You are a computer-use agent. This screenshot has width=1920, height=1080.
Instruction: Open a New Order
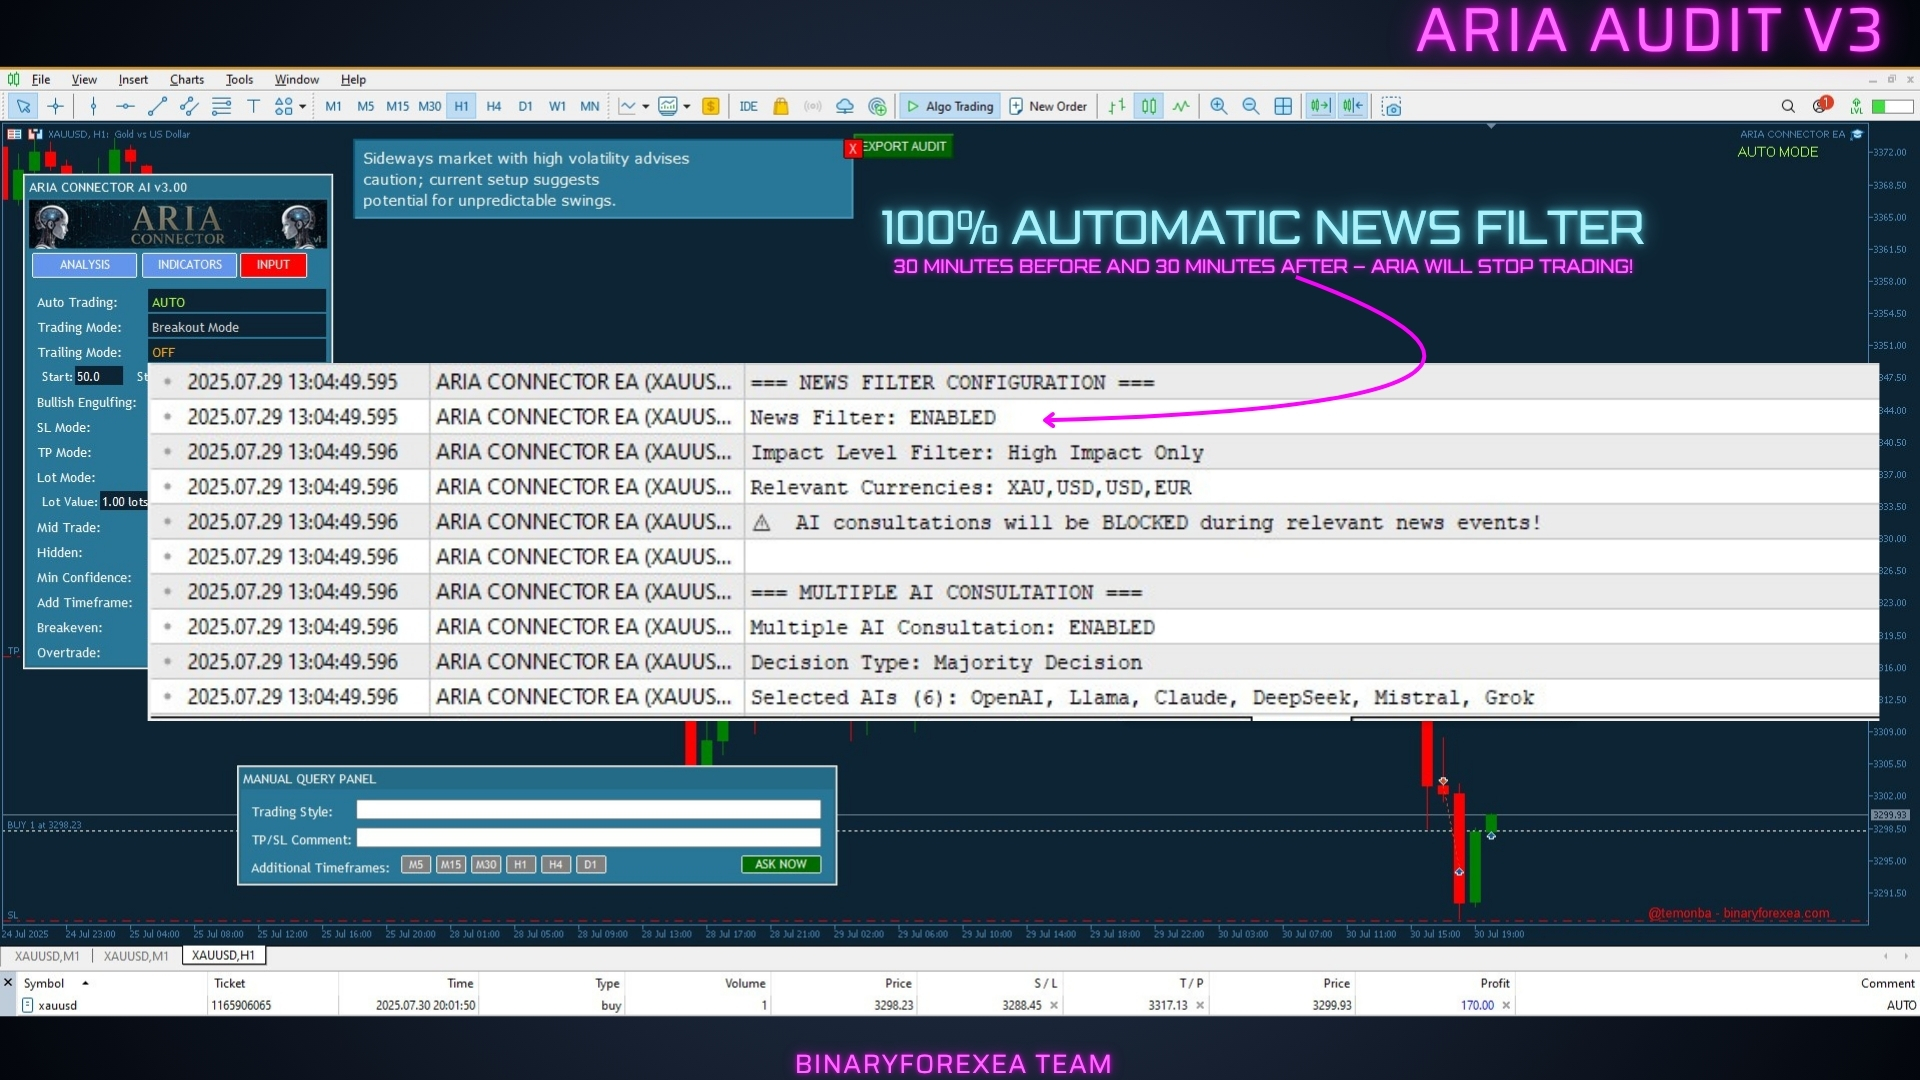(x=1048, y=106)
